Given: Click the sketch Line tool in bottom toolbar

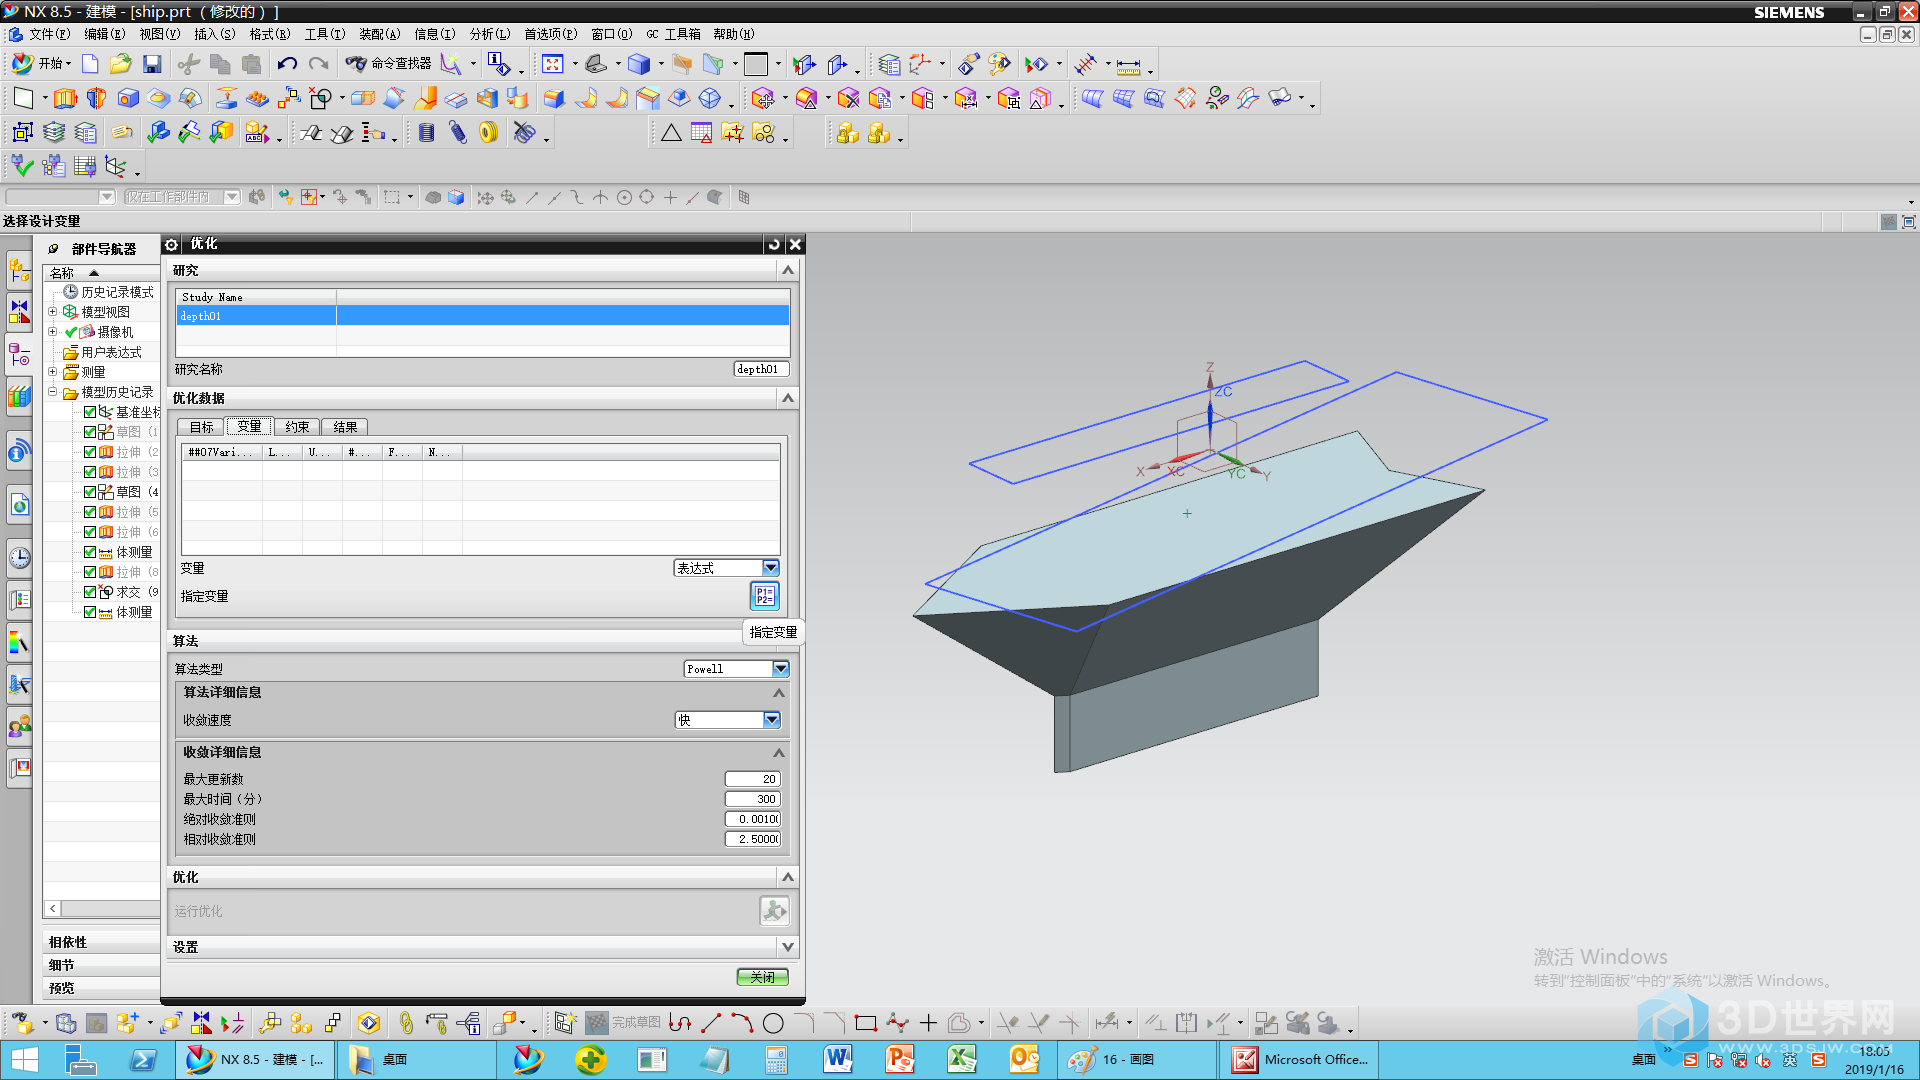Looking at the screenshot, I should pos(711,1023).
